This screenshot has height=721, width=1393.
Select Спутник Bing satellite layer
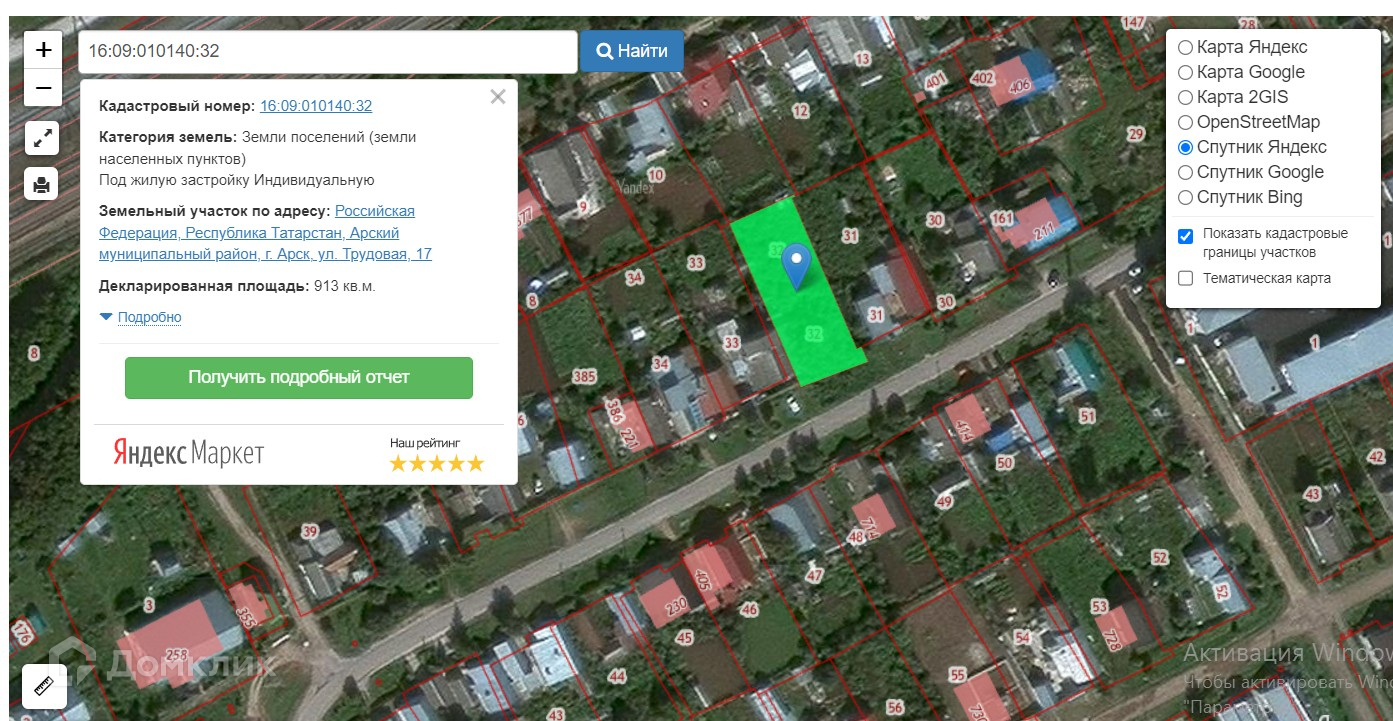click(1185, 197)
